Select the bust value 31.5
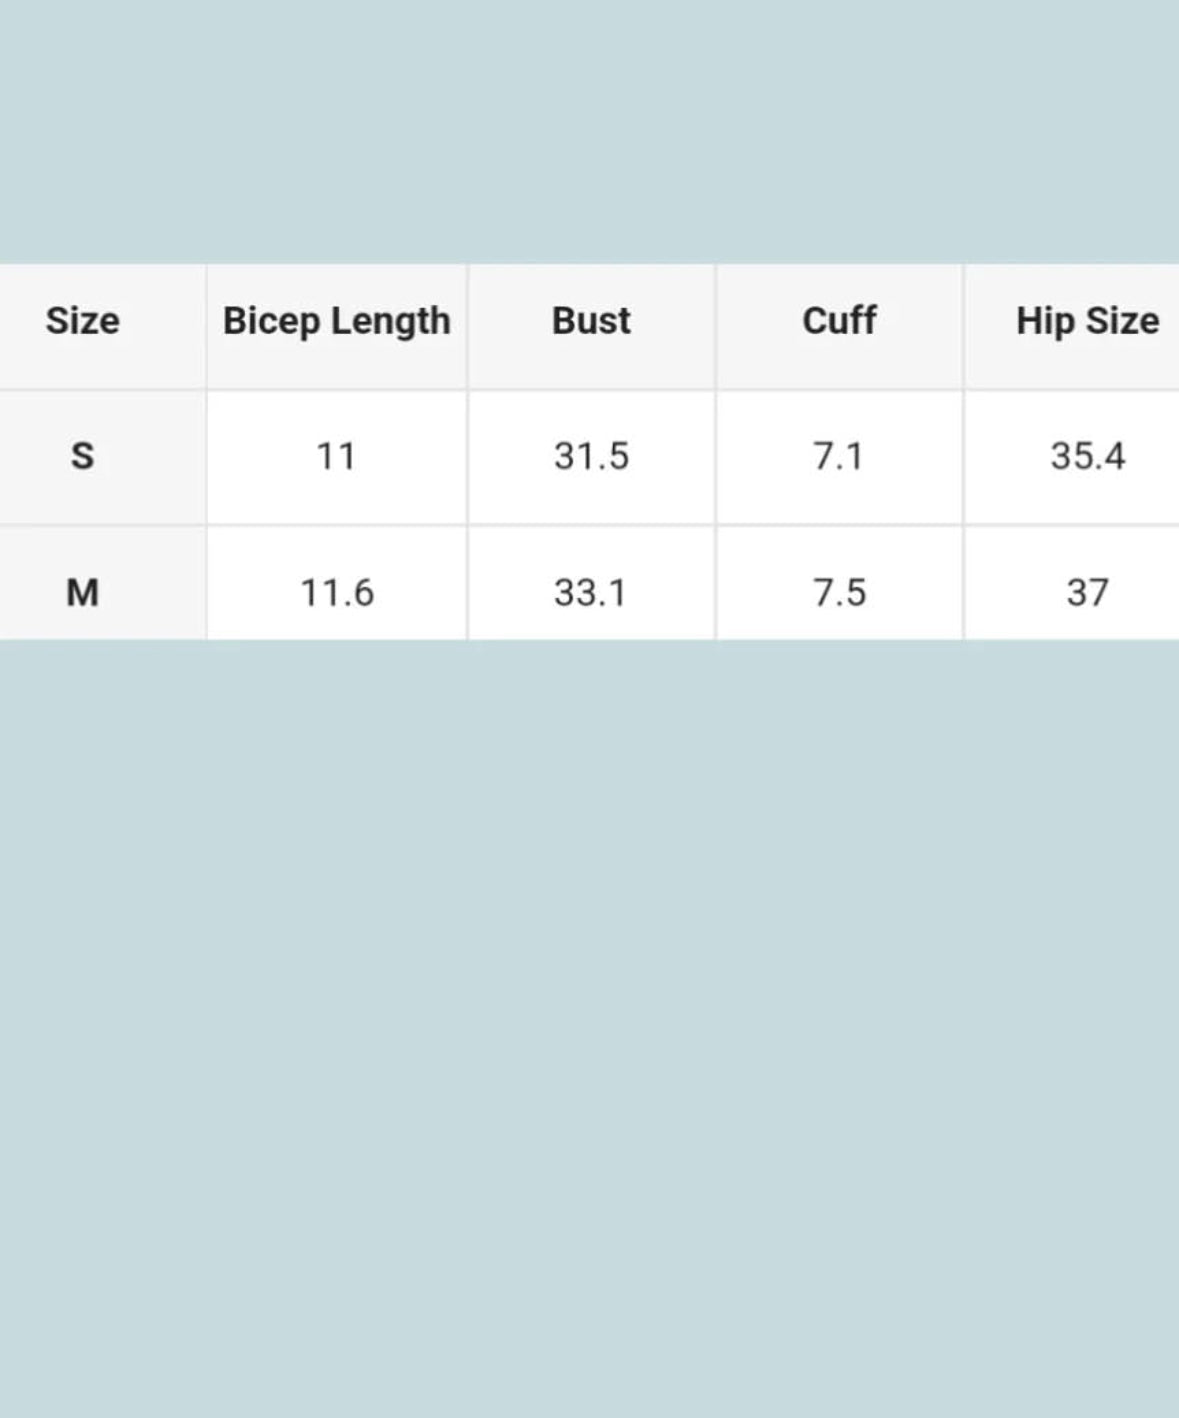 [x=591, y=456]
